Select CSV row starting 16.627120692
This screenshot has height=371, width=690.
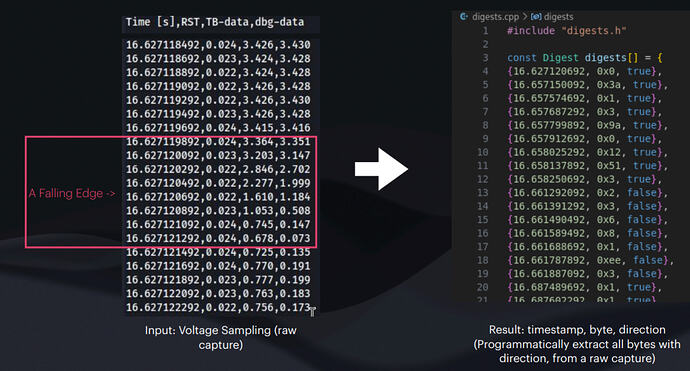tap(218, 197)
